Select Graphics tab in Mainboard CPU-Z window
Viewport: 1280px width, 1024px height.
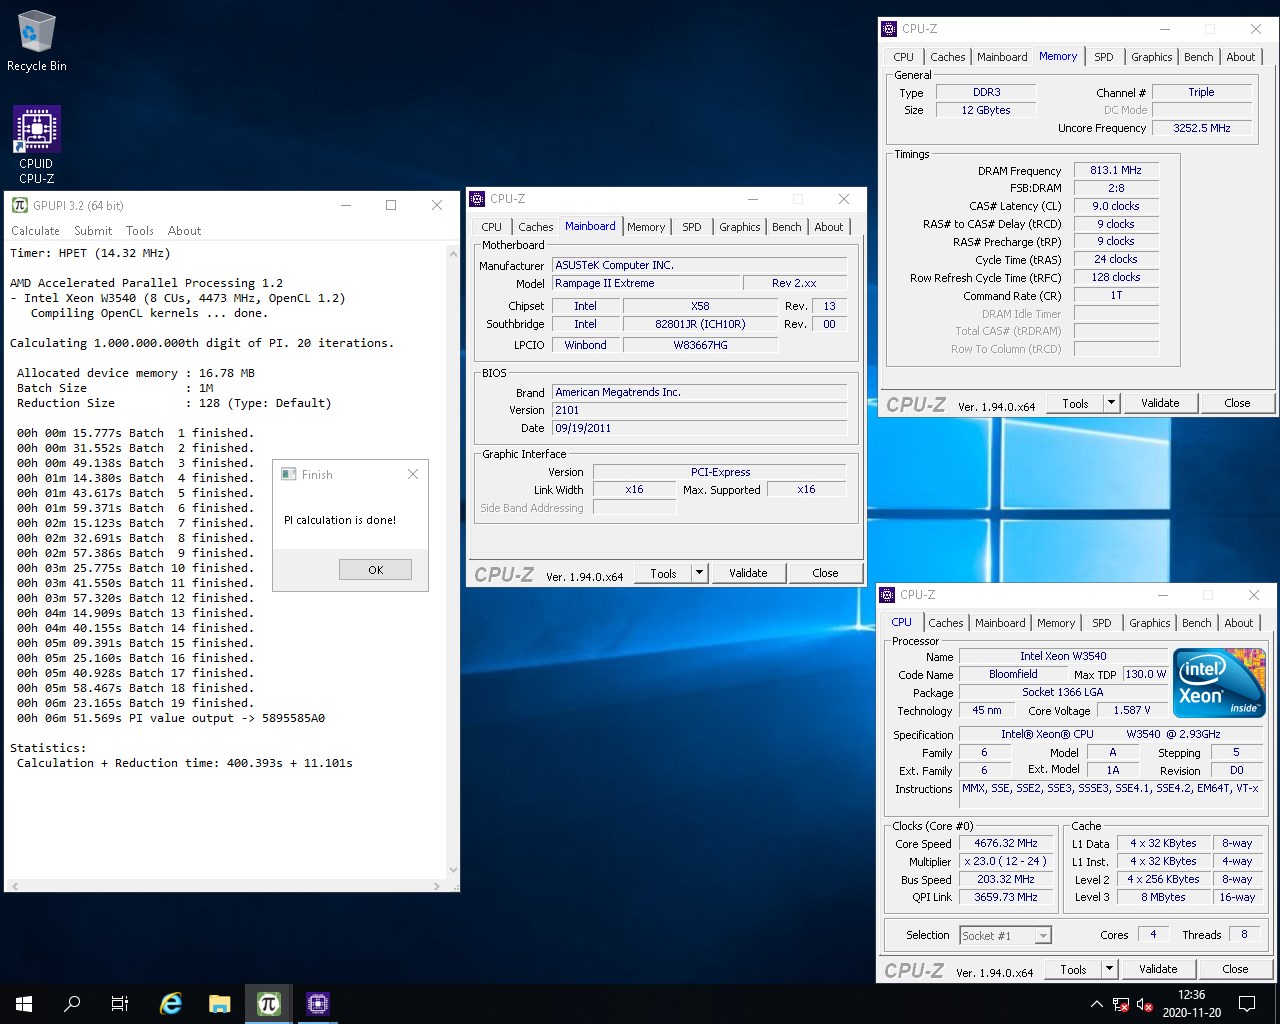tap(740, 227)
